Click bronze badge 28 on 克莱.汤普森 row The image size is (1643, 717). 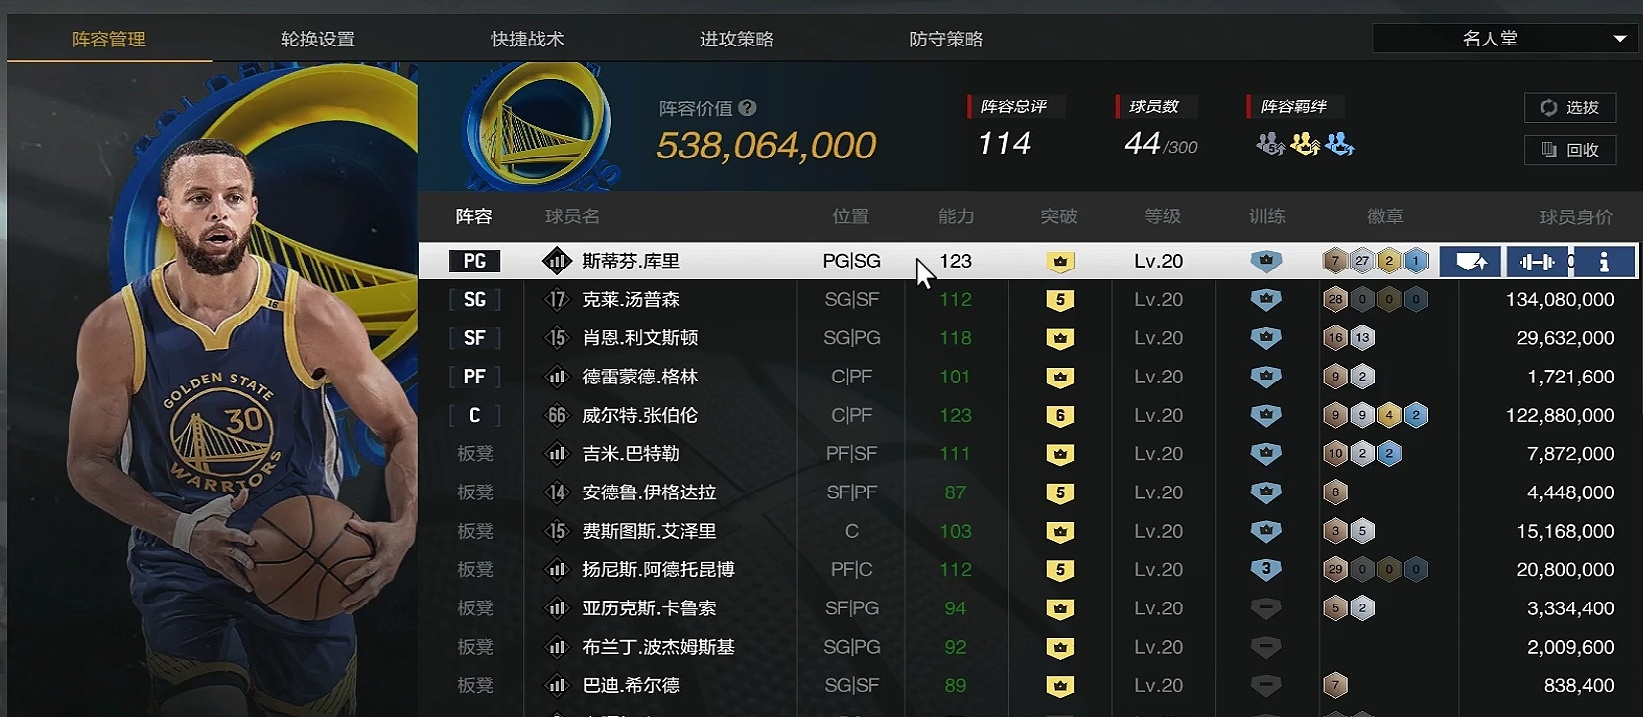pyautogui.click(x=1334, y=299)
